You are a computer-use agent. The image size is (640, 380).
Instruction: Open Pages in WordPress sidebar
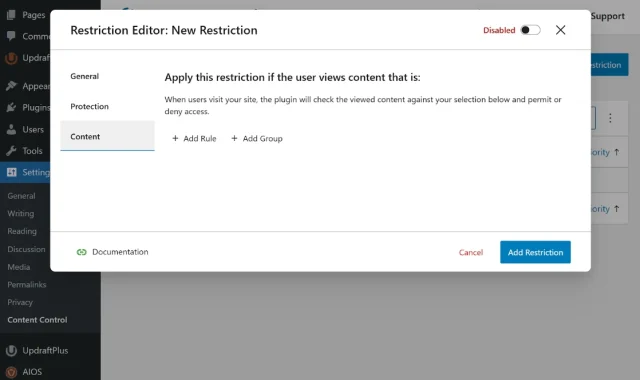(33, 15)
